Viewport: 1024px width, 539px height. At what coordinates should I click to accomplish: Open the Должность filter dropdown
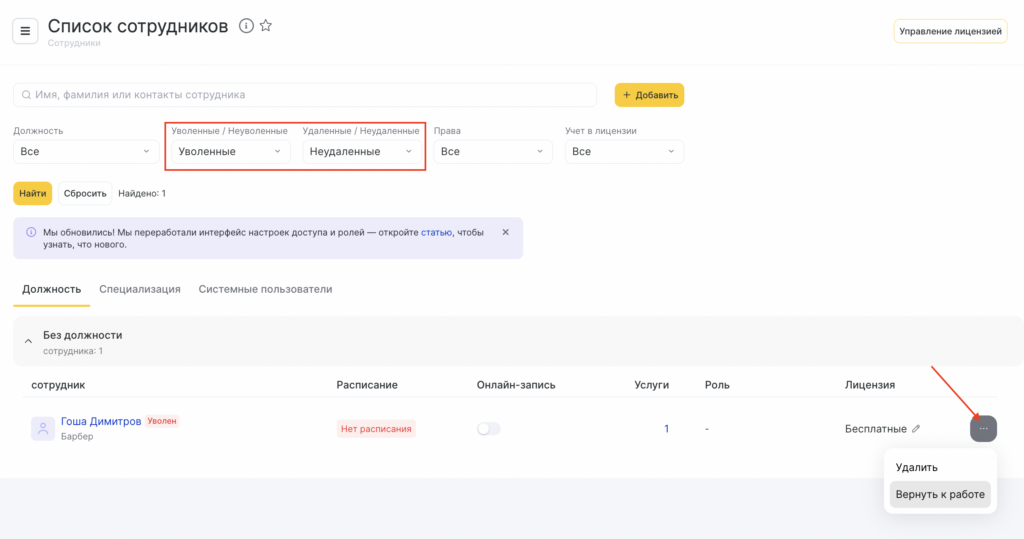click(83, 151)
